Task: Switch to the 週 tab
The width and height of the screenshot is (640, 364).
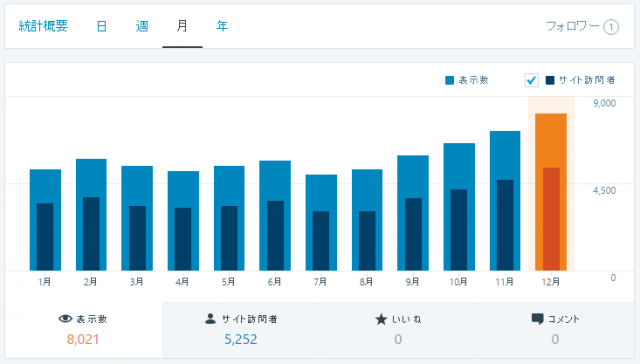Action: pos(142,27)
